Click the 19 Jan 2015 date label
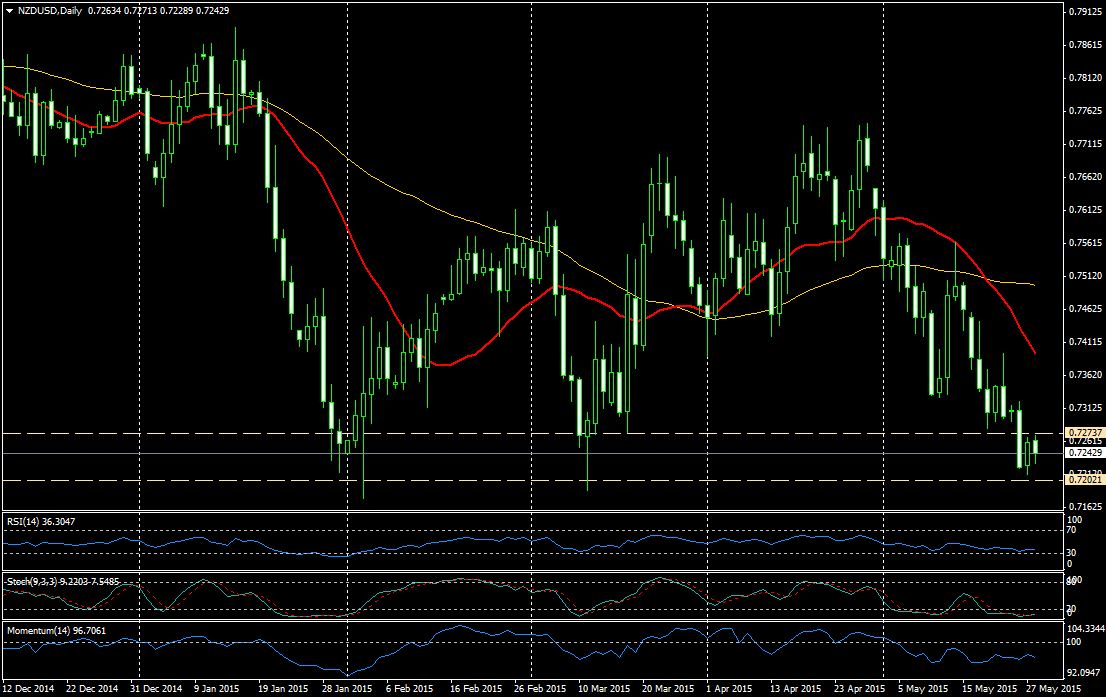This screenshot has width=1106, height=697. click(x=282, y=689)
